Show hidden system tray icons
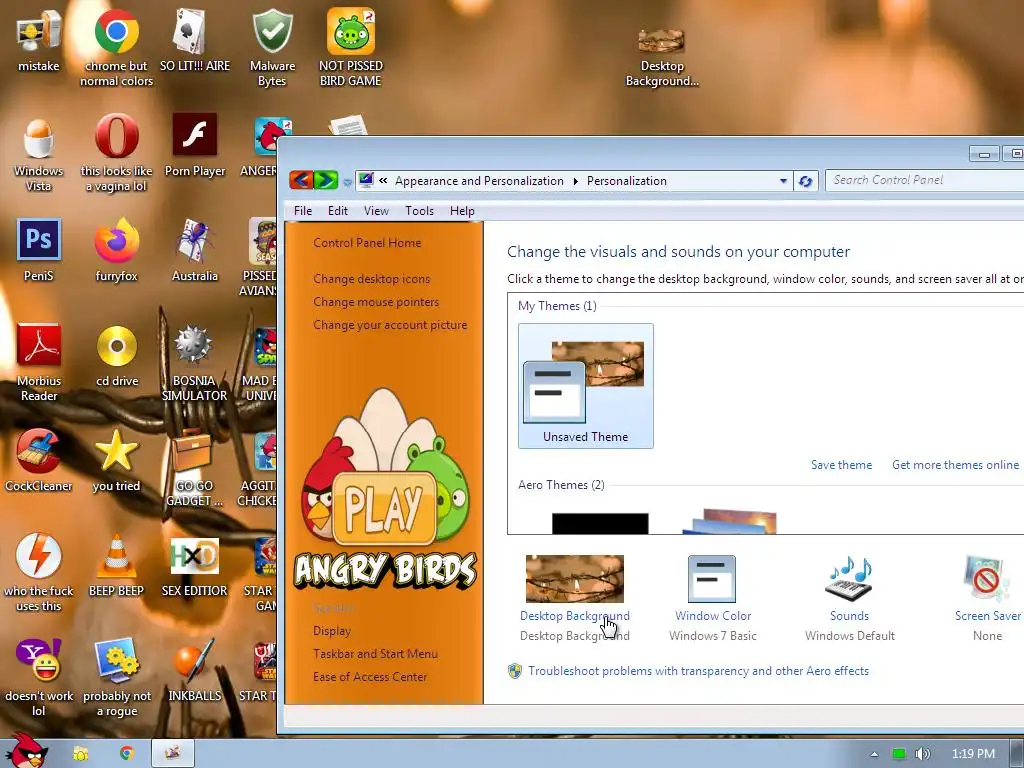 [x=874, y=754]
